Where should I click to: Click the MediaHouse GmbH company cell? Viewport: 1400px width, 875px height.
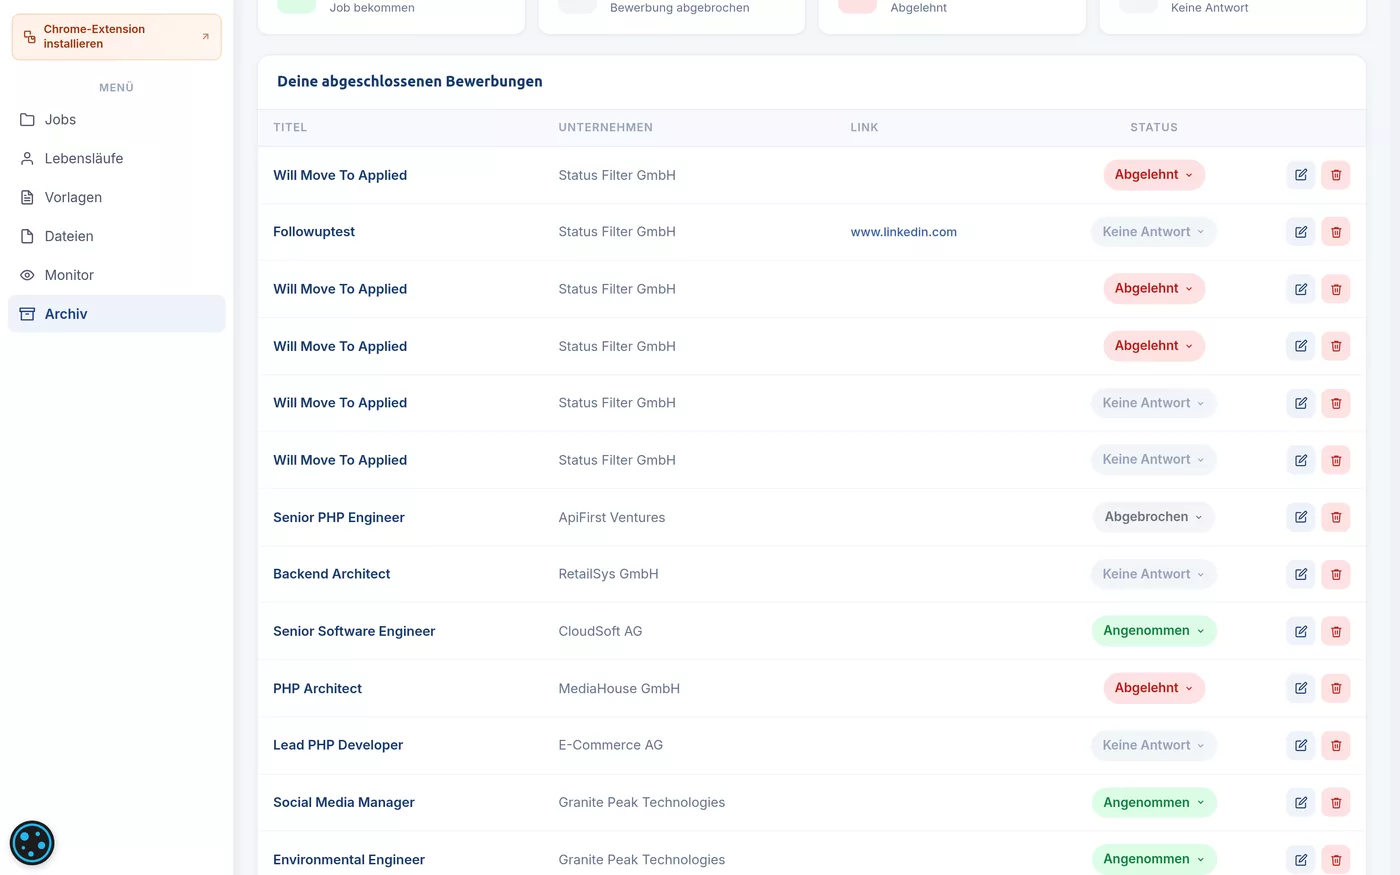tap(619, 688)
